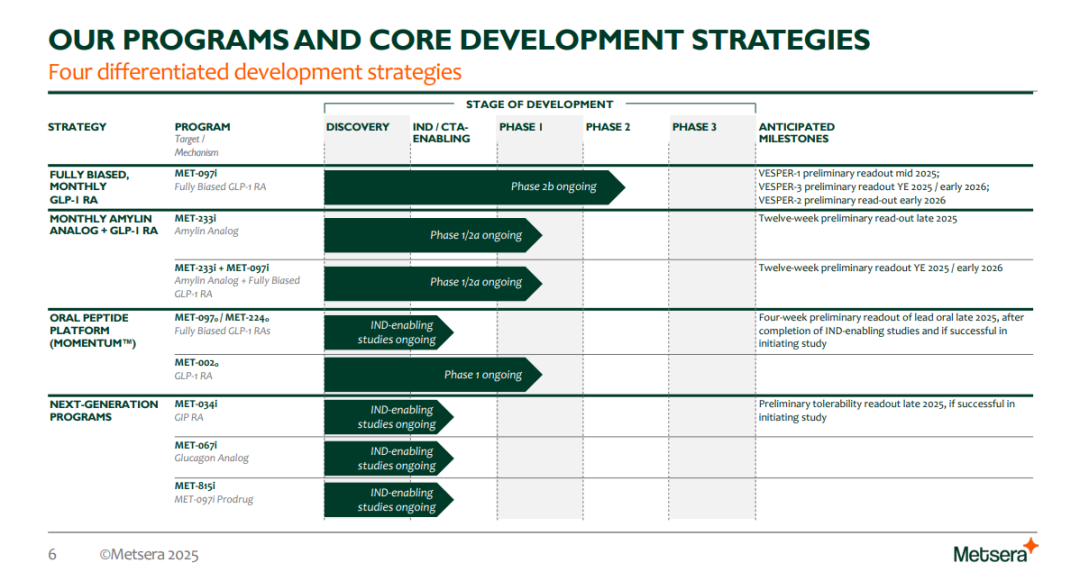Click the 'IND / CTA-ENABLING' column header
This screenshot has height=581, width=1080.
tap(442, 132)
